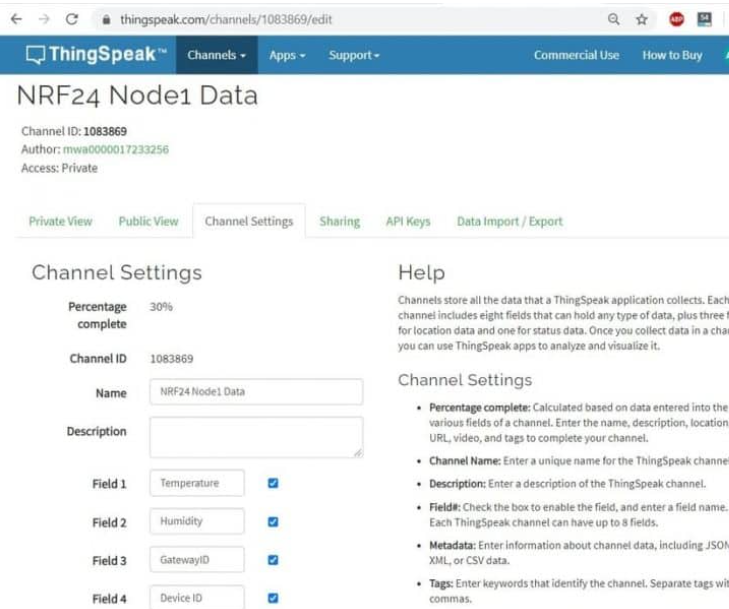Open the extension icon next to ABP

point(704,20)
